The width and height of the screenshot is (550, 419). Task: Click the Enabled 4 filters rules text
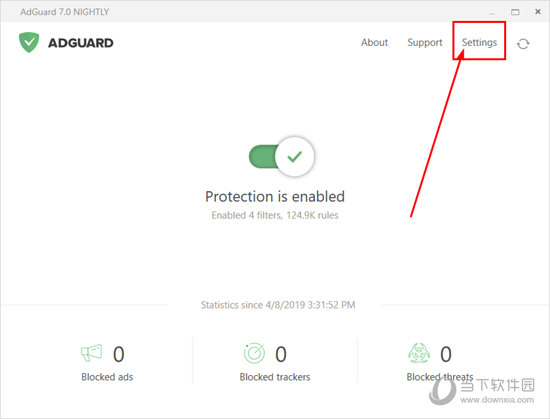[x=275, y=215]
